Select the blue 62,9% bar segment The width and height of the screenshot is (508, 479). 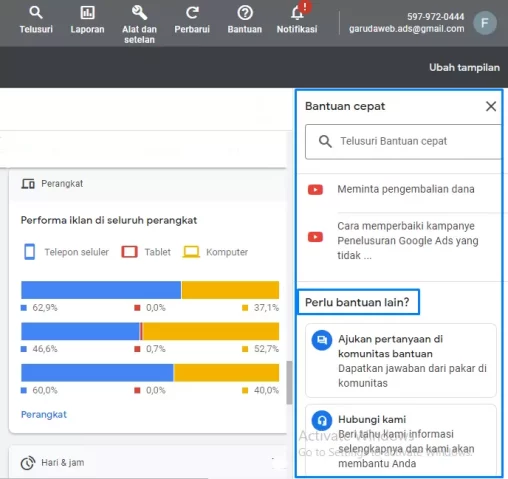point(101,290)
